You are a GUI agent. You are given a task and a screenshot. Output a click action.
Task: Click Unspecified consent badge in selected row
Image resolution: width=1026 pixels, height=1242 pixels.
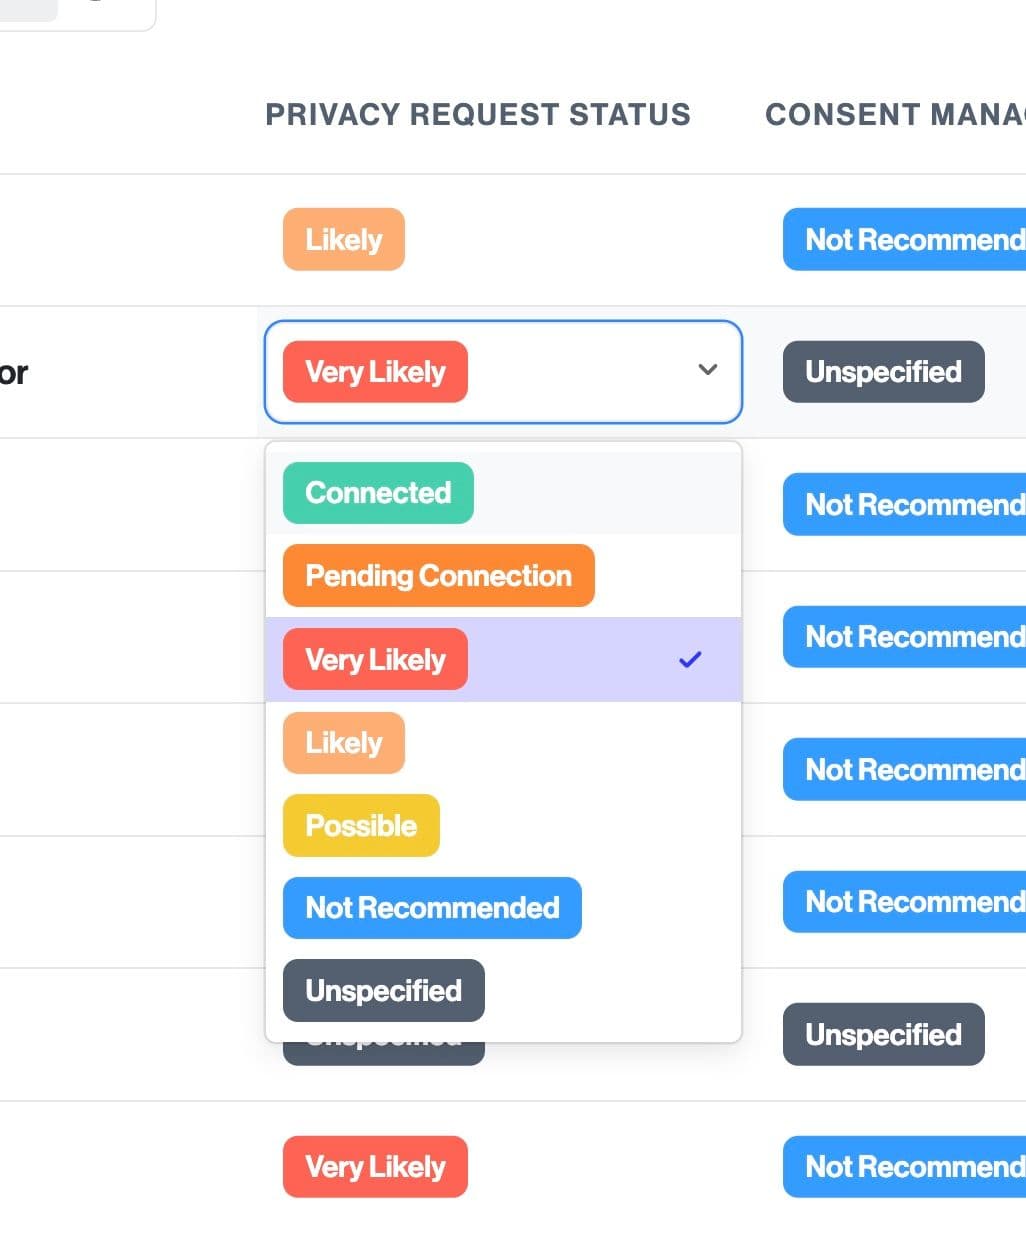point(884,372)
